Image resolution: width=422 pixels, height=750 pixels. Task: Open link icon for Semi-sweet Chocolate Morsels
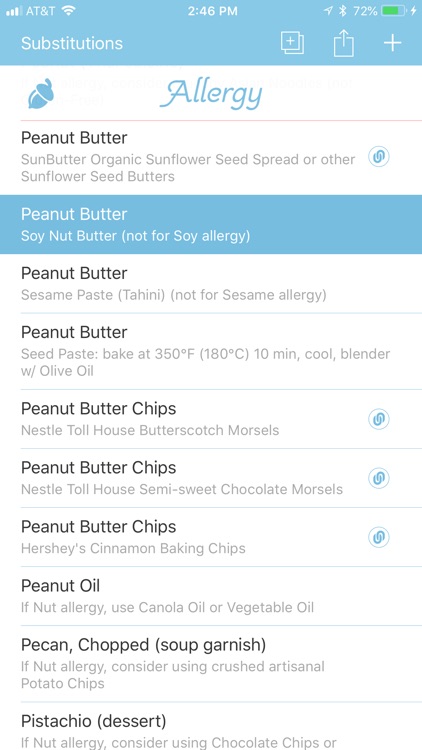tap(378, 478)
